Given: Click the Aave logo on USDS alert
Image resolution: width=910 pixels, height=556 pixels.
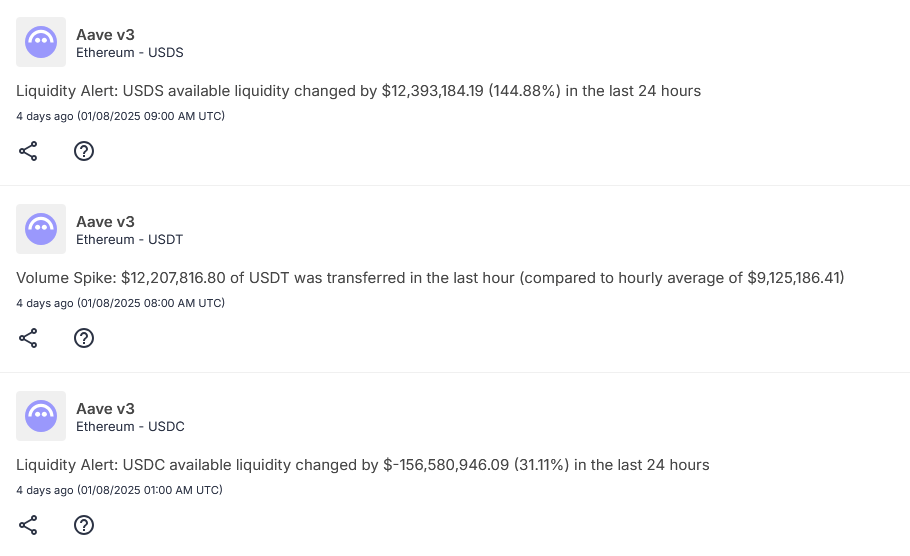Looking at the screenshot, I should point(41,42).
